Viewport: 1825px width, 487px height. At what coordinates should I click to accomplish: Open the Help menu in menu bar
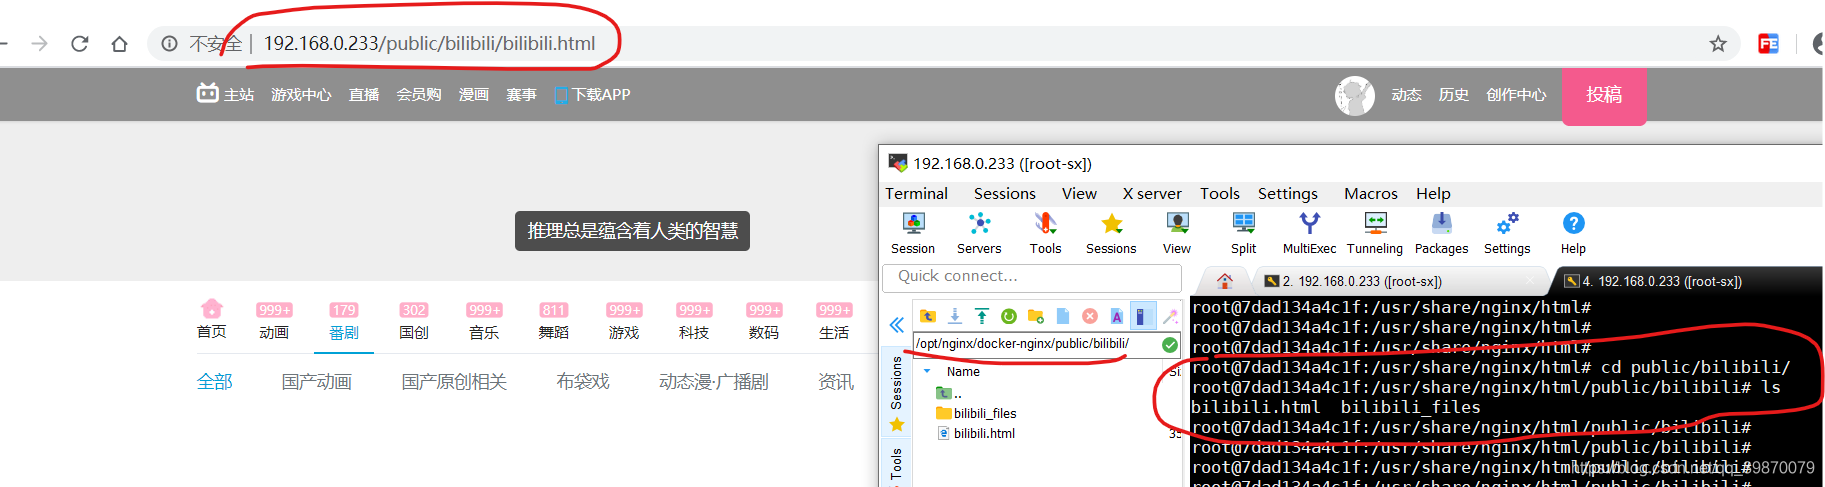pyautogui.click(x=1433, y=193)
